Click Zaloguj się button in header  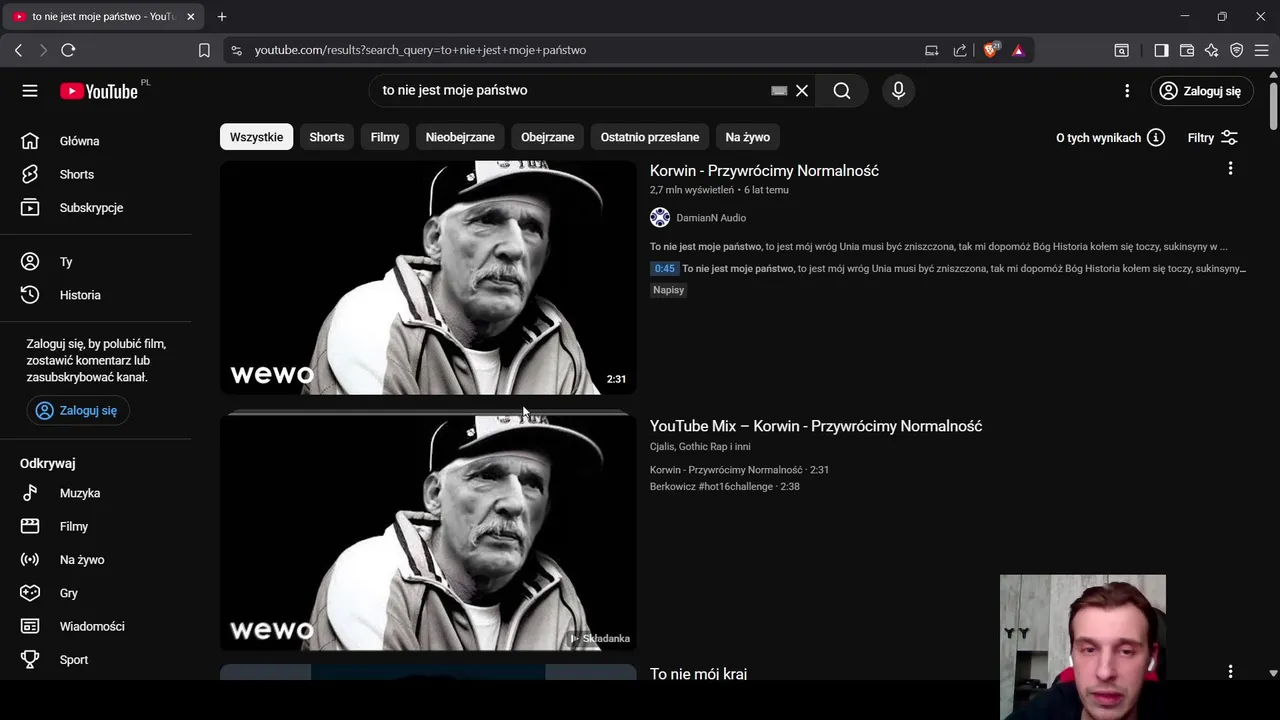(x=1201, y=91)
